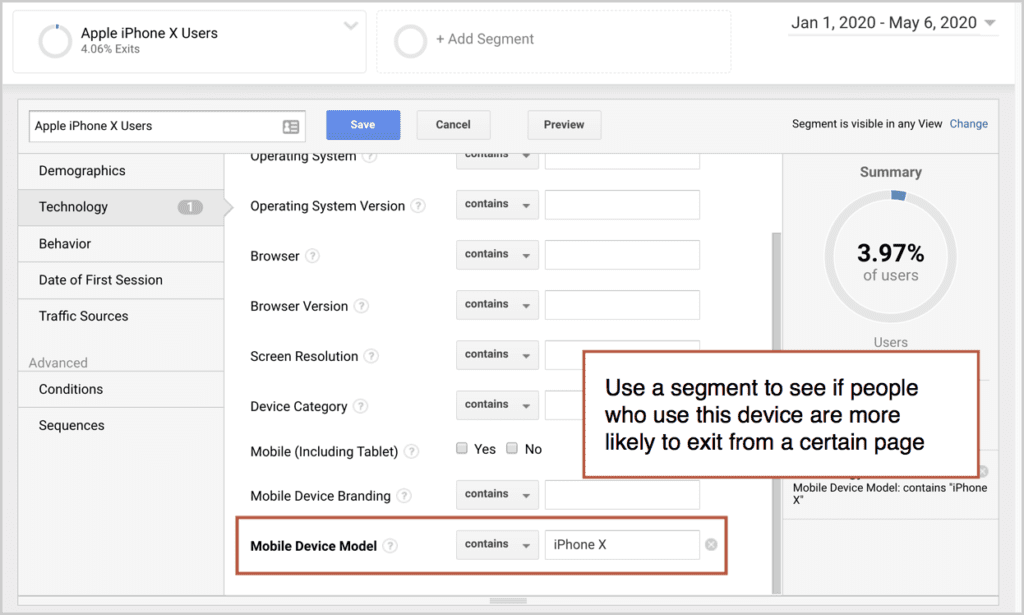This screenshot has width=1024, height=615.
Task: Click the segment form vertical scrollbar
Action: [776, 413]
